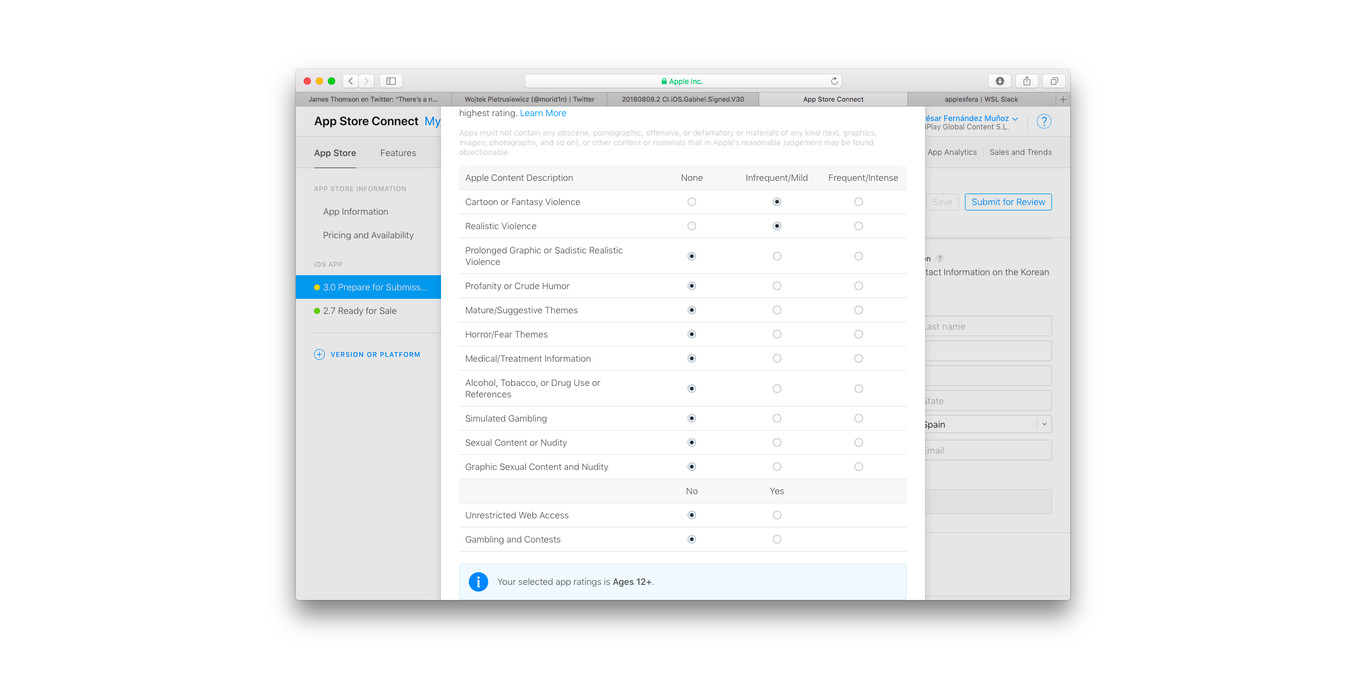
Task: Click the blue info icon by app ratings
Action: click(x=478, y=581)
